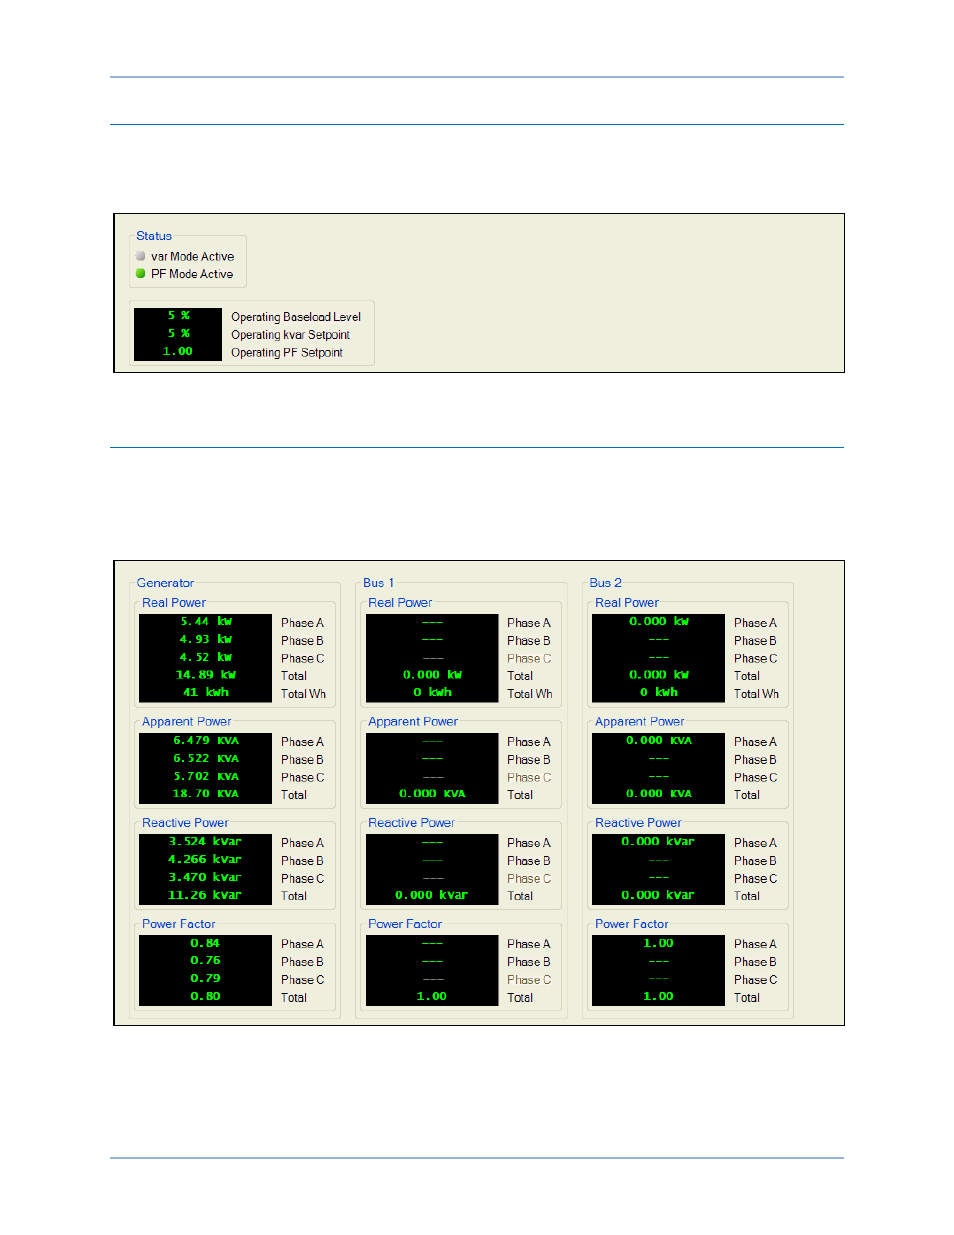Screen dimensions: 954x1235
Task: Click the Status group heading
Action: [x=154, y=236]
